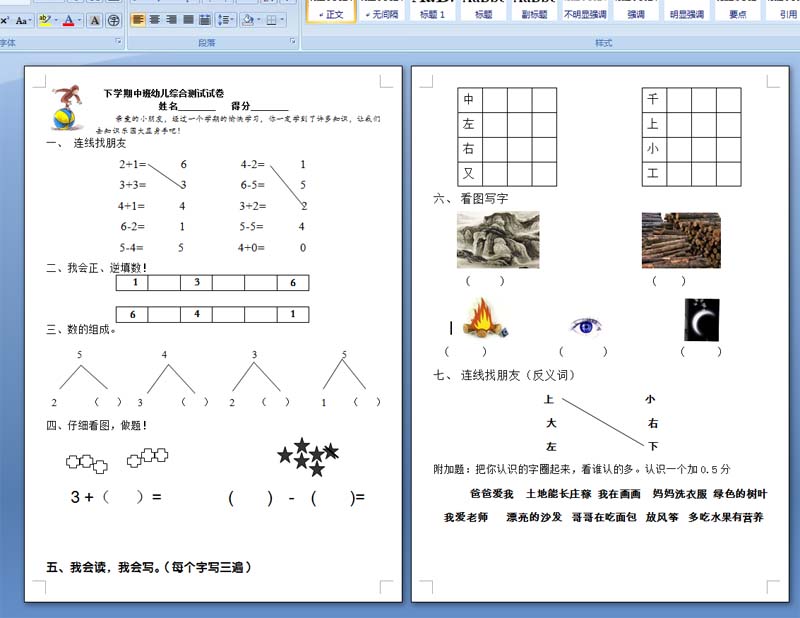The width and height of the screenshot is (800, 618).
Task: Align text to the right
Action: point(171,20)
